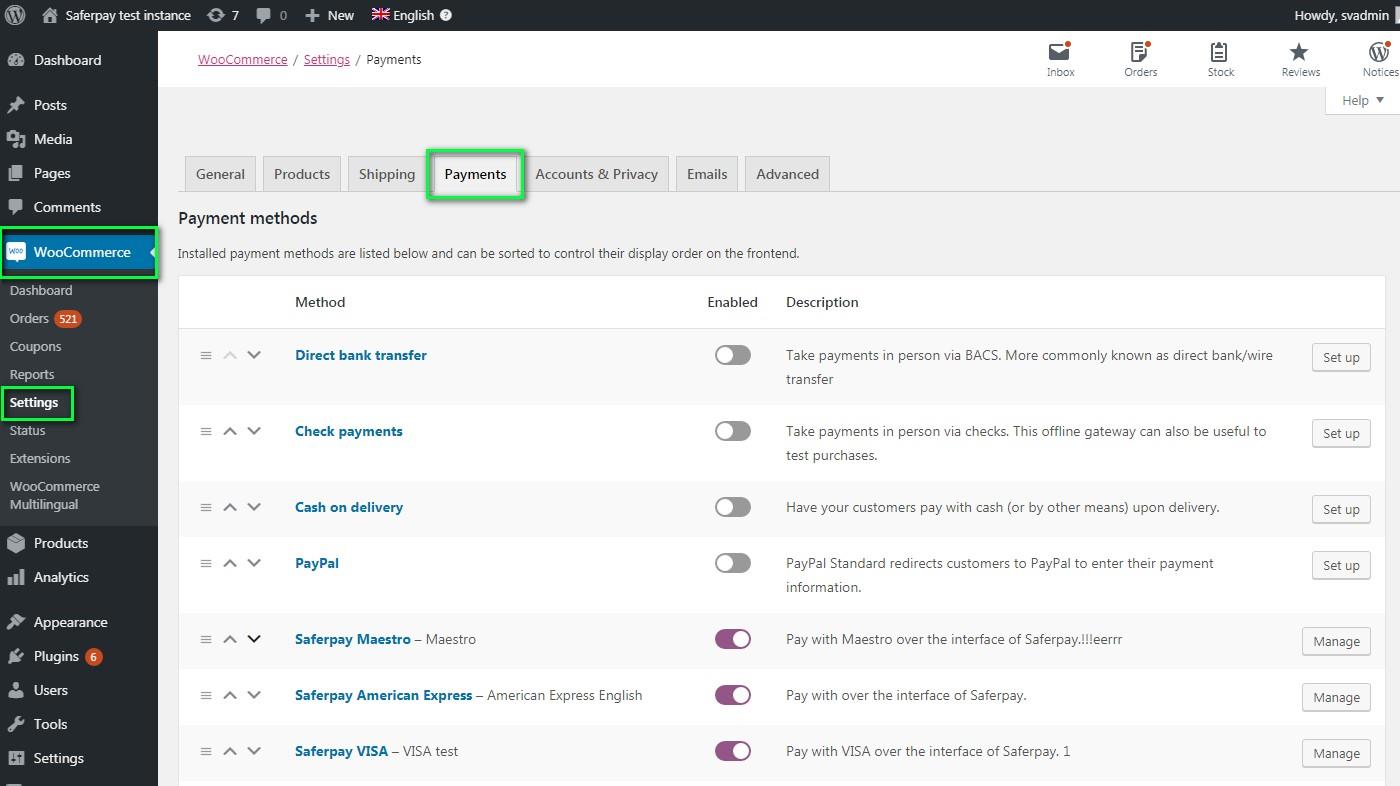
Task: Enable the Direct bank transfer toggle
Action: (x=732, y=355)
